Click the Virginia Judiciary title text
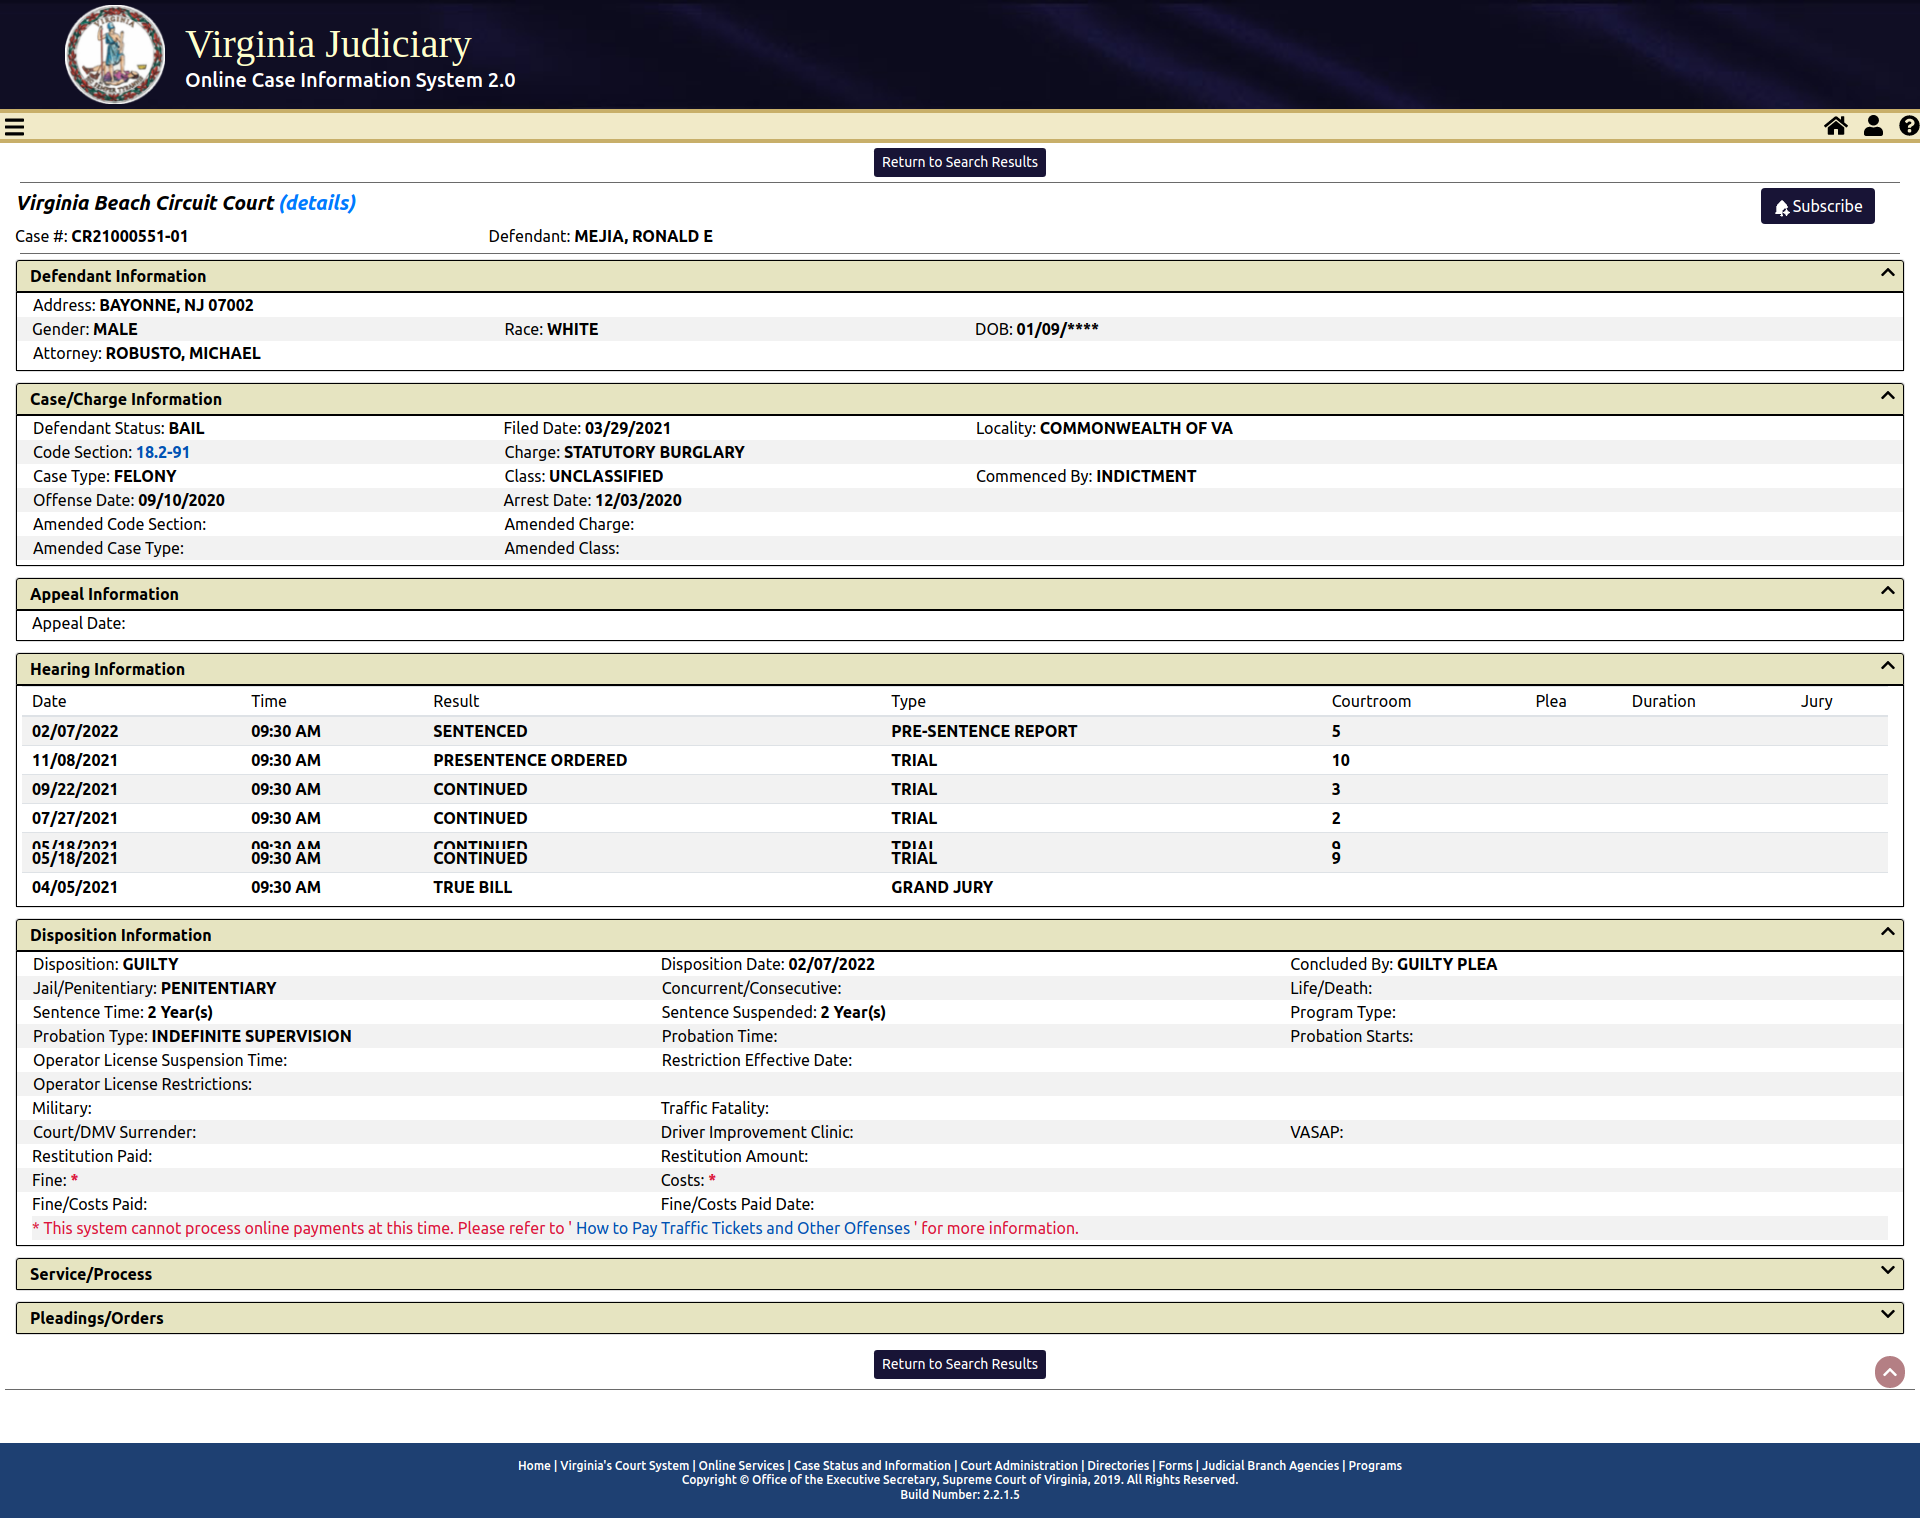 (328, 44)
